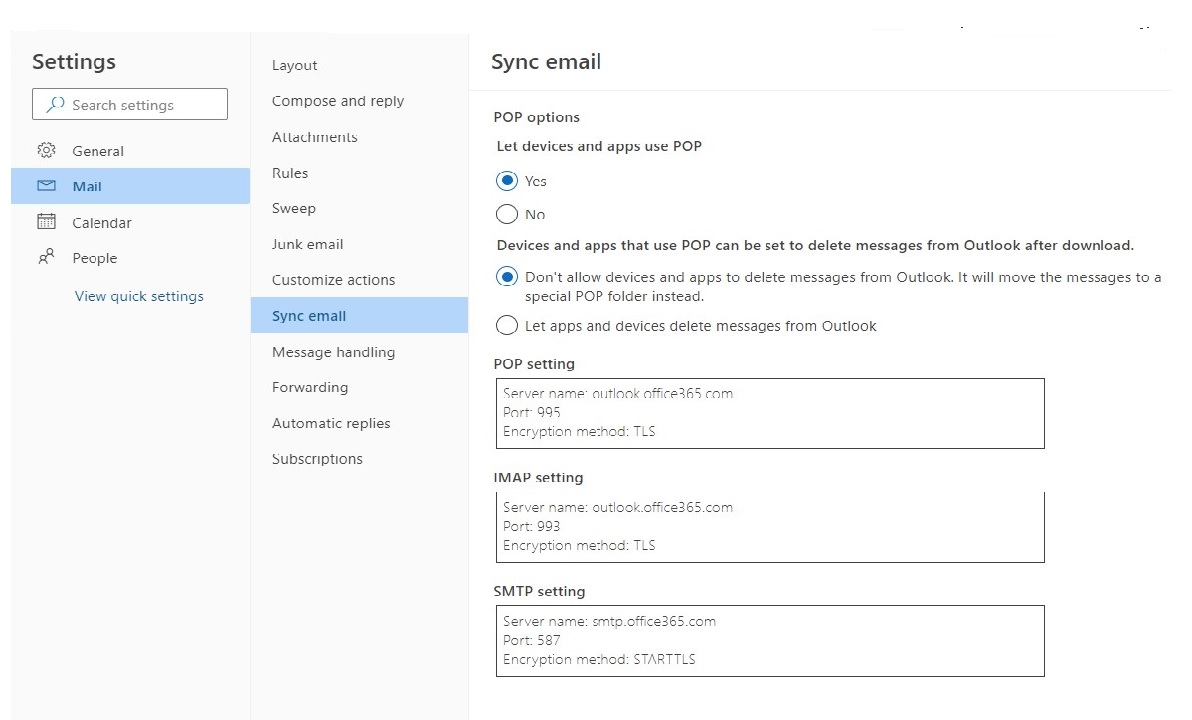Viewport: 1192px width, 720px height.
Task: Click the POP options heading
Action: 537,117
